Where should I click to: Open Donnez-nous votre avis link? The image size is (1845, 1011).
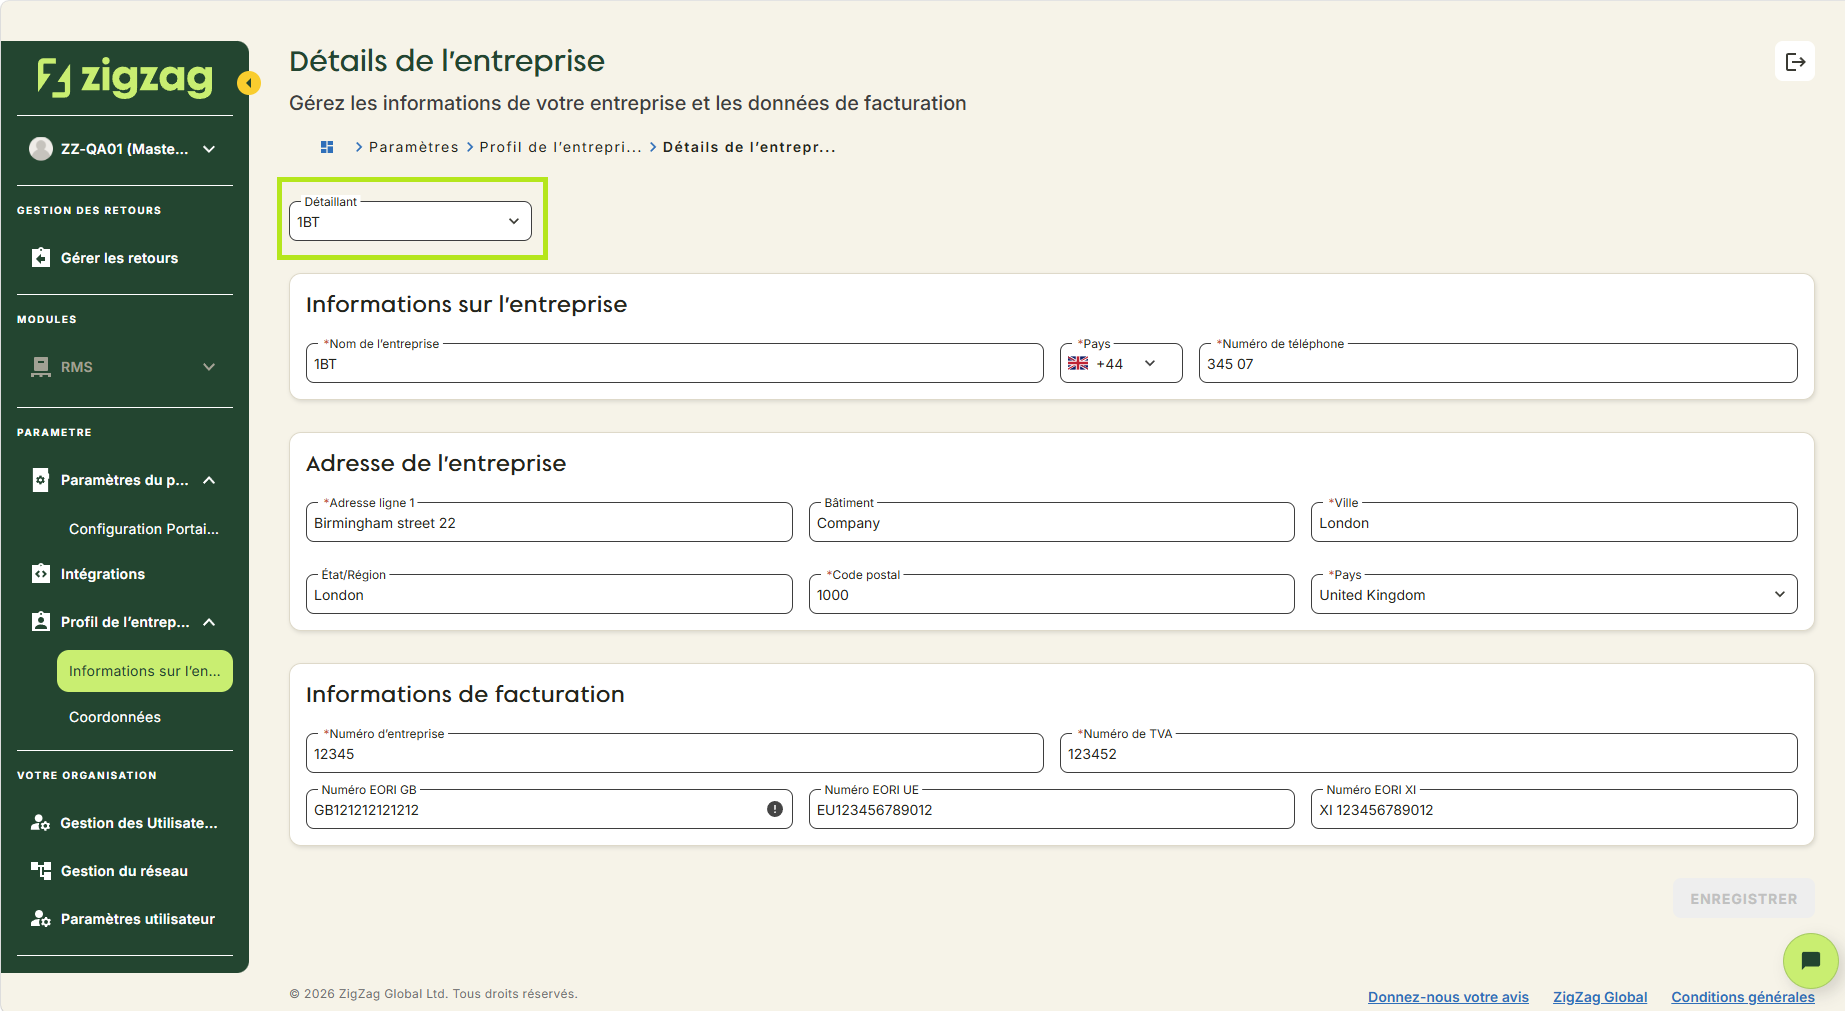[x=1448, y=997]
